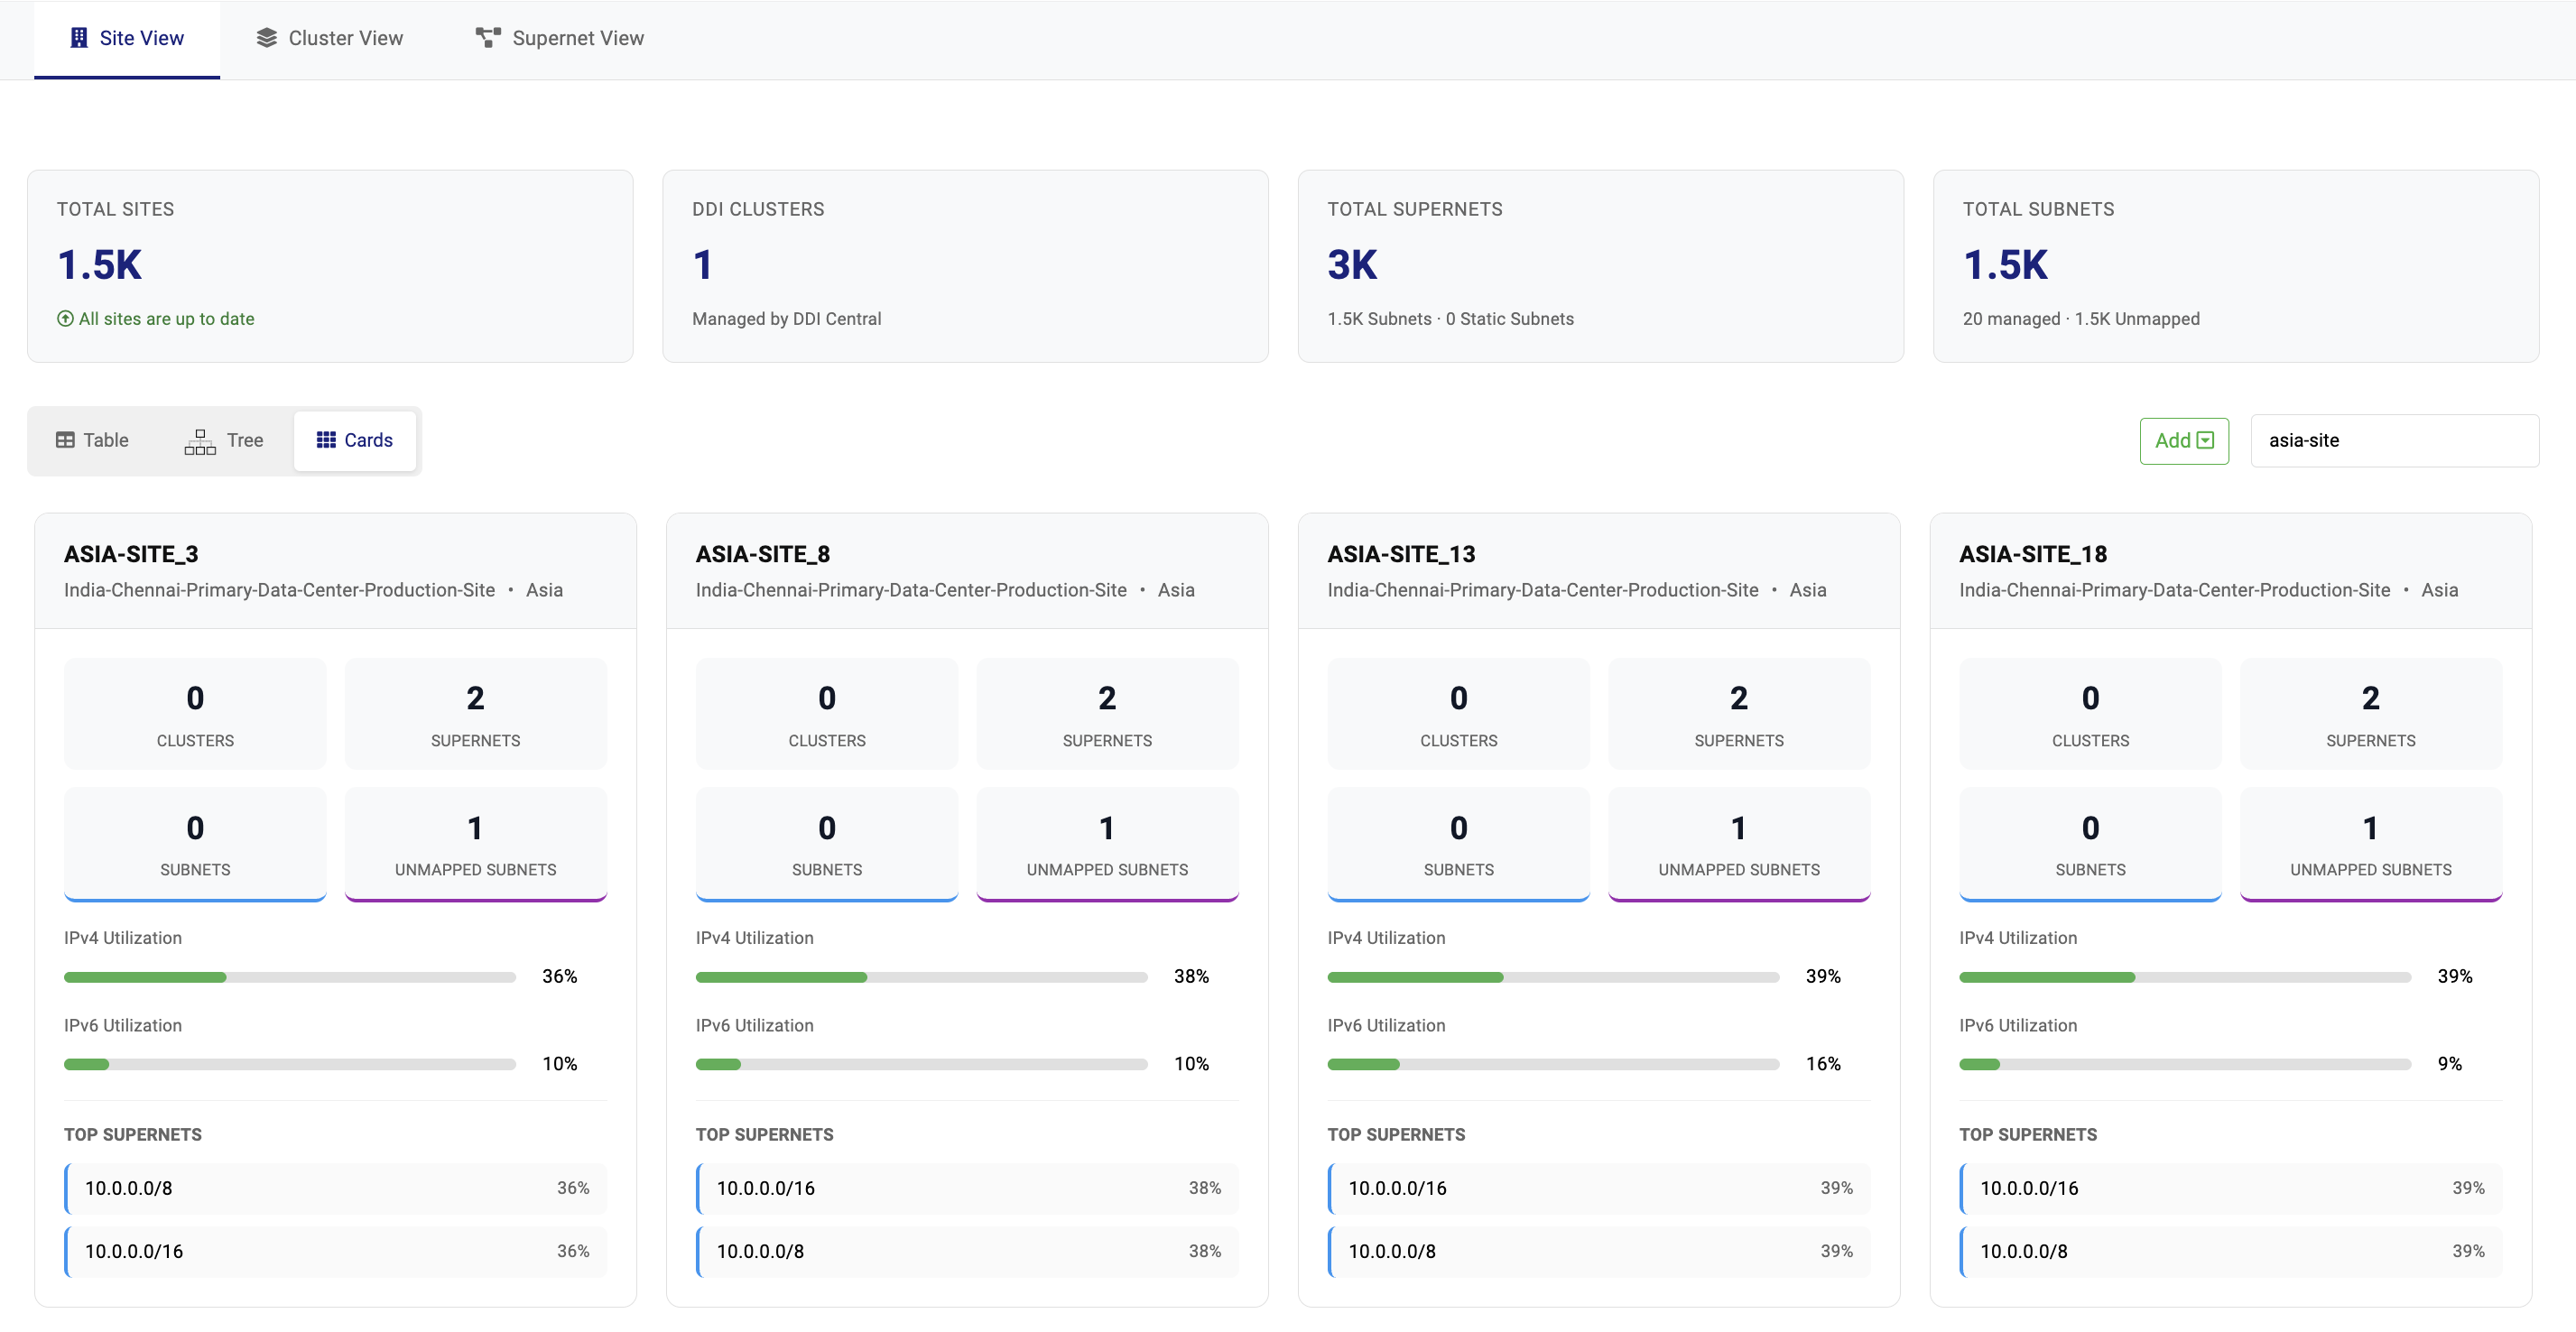2576x1332 pixels.
Task: Click the Clusters tile on ASIA-SITE_18 card
Action: coord(2090,713)
